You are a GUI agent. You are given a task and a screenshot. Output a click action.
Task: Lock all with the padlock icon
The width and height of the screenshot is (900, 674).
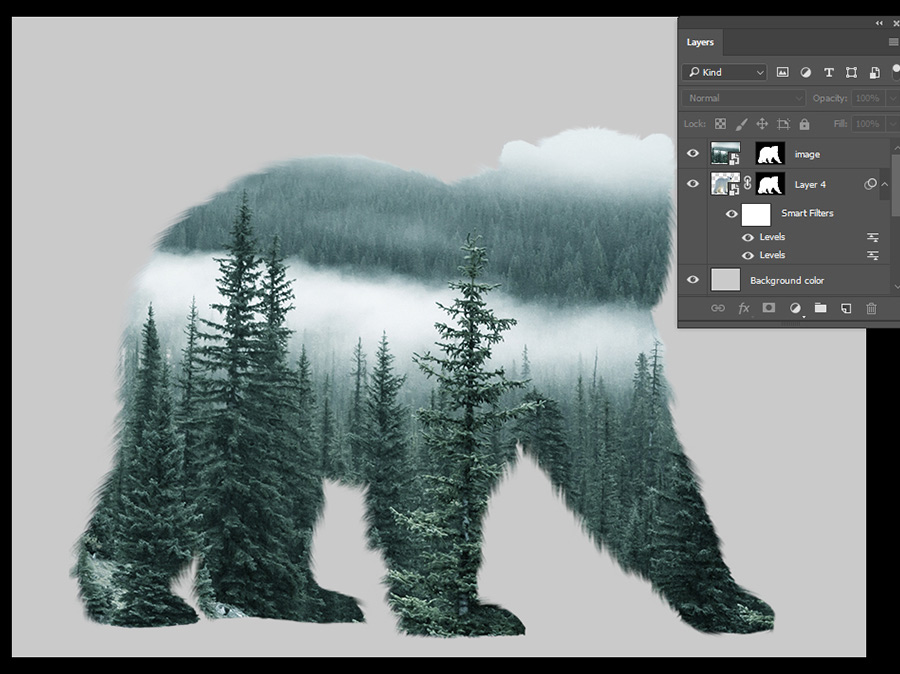[x=805, y=124]
